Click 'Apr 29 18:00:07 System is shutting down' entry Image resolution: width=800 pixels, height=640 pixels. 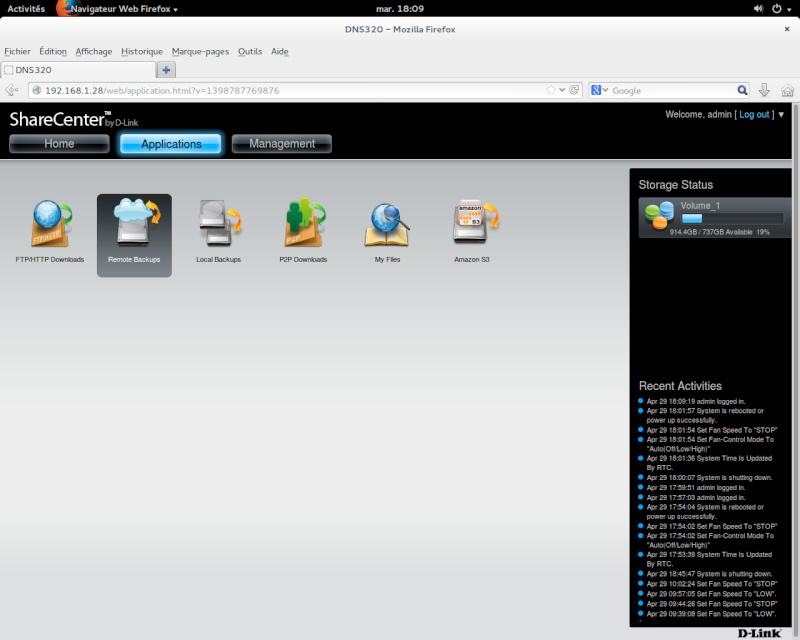tap(709, 478)
